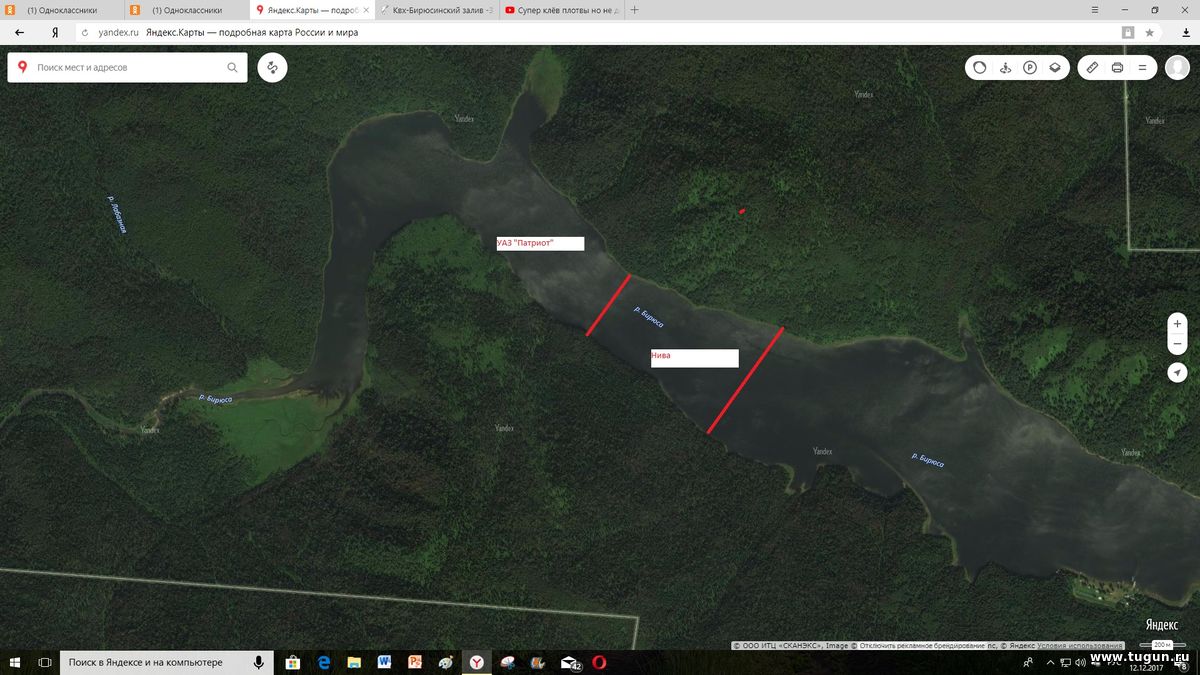
Task: Add a new browser tab
Action: [x=634, y=10]
